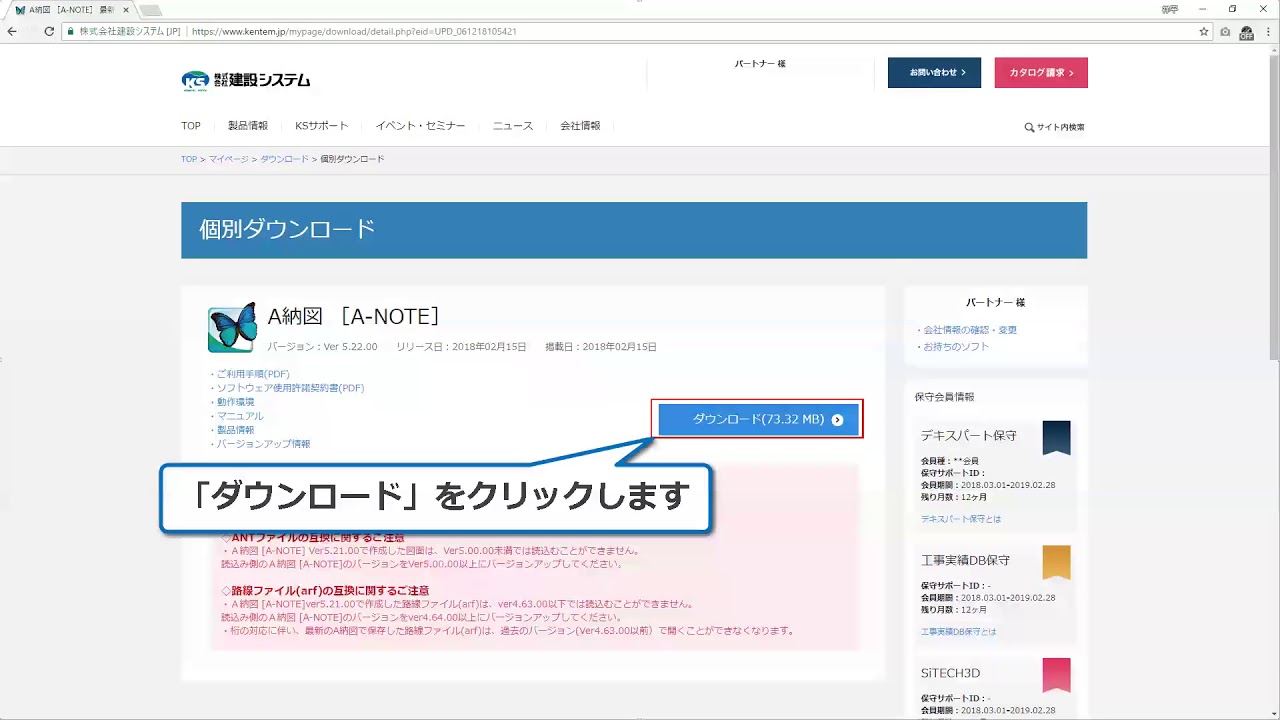Click the 保守会員情報 sidebar heading
The height and width of the screenshot is (720, 1280).
[x=944, y=397]
